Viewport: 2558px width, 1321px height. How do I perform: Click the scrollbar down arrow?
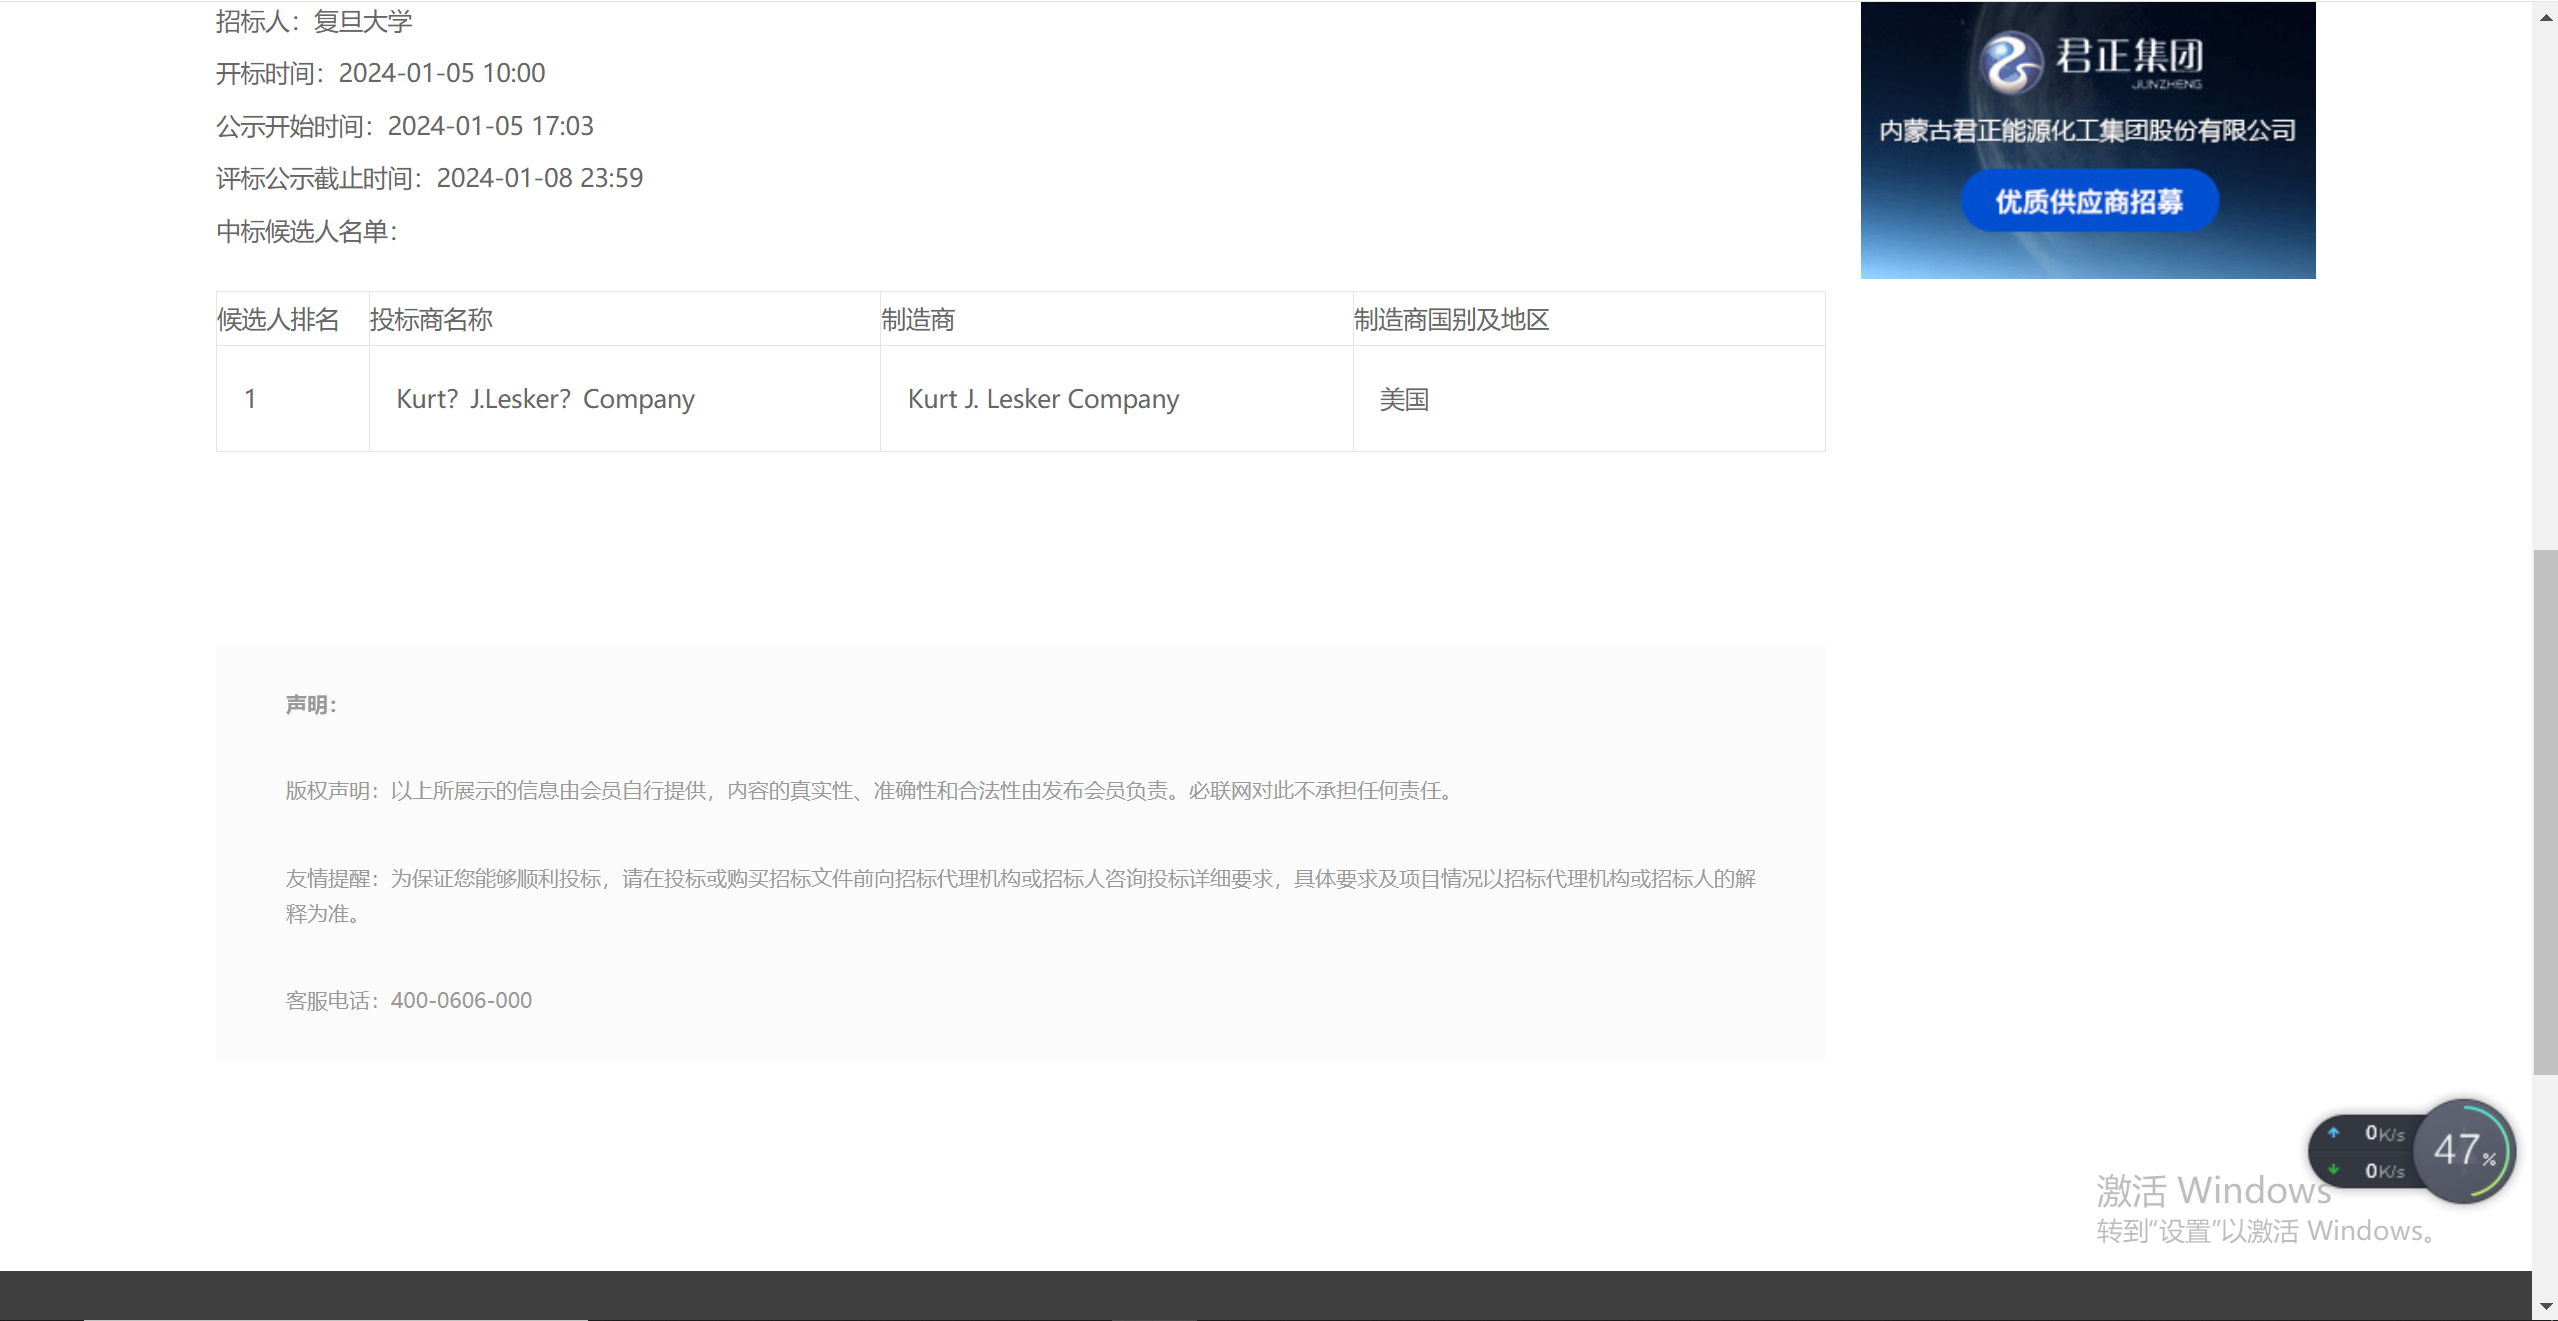coord(2545,1306)
